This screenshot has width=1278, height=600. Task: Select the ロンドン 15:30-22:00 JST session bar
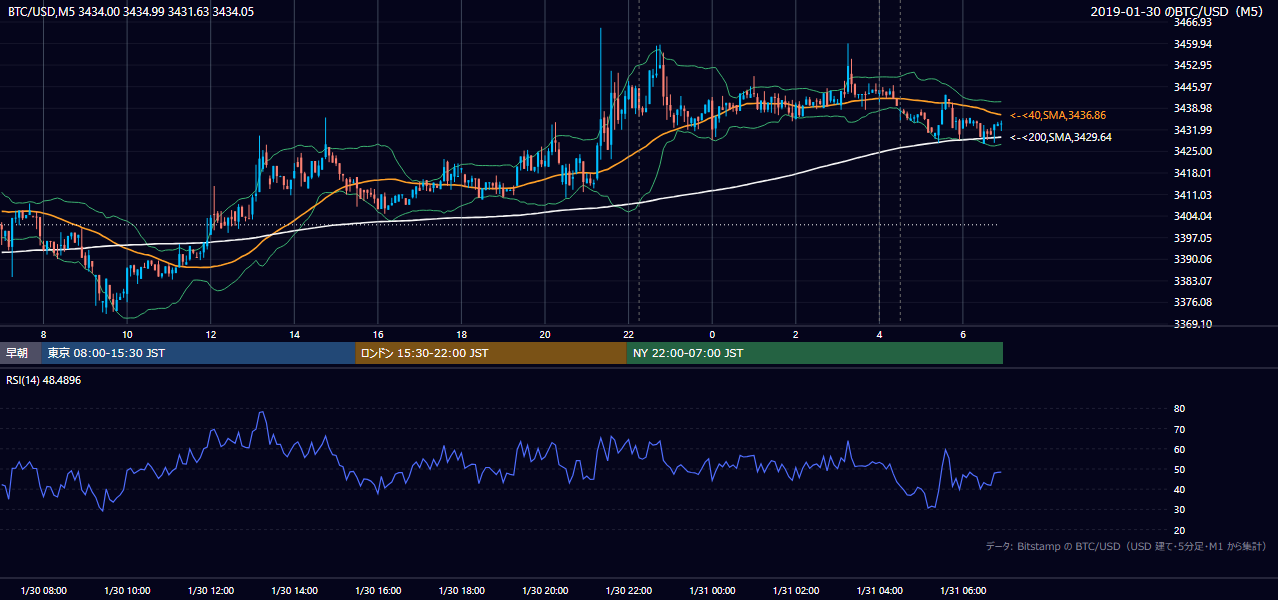point(491,353)
